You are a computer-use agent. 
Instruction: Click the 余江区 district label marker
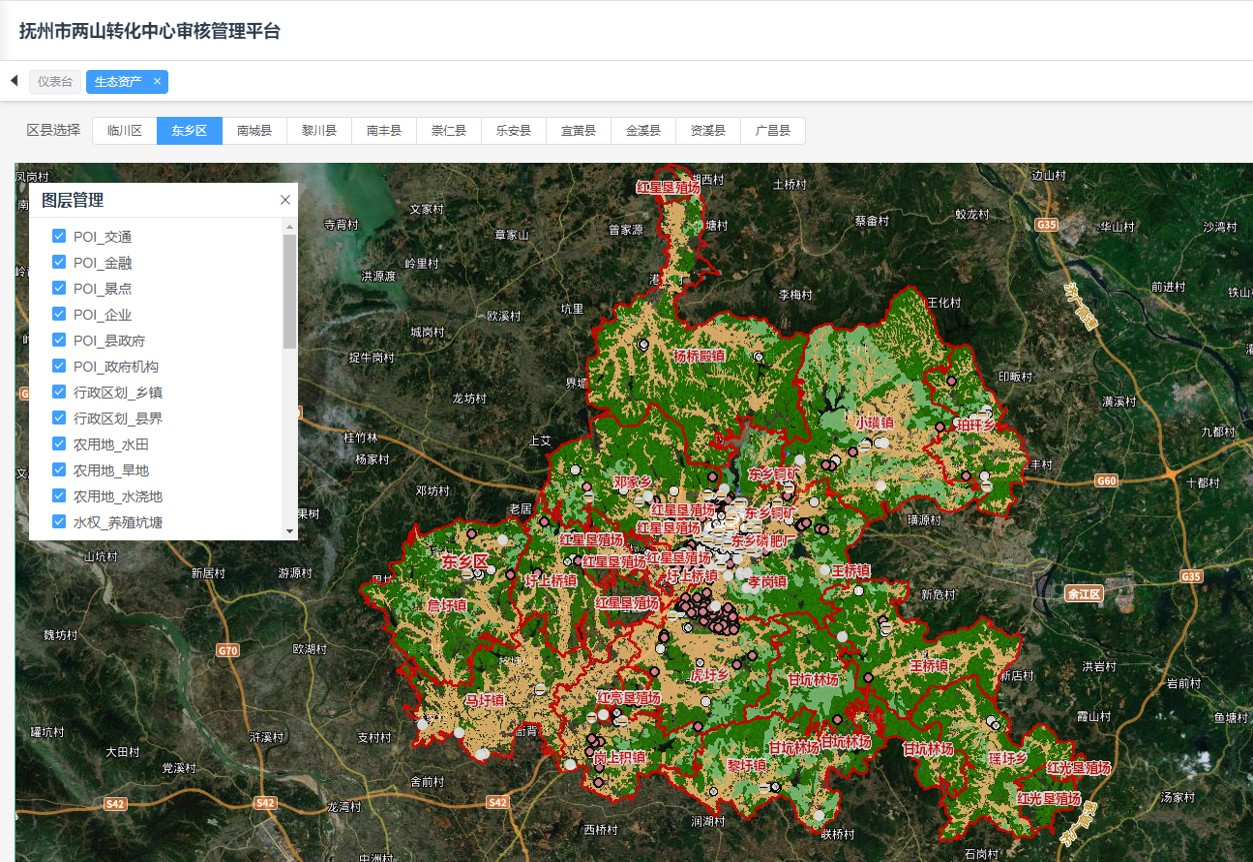[1083, 594]
